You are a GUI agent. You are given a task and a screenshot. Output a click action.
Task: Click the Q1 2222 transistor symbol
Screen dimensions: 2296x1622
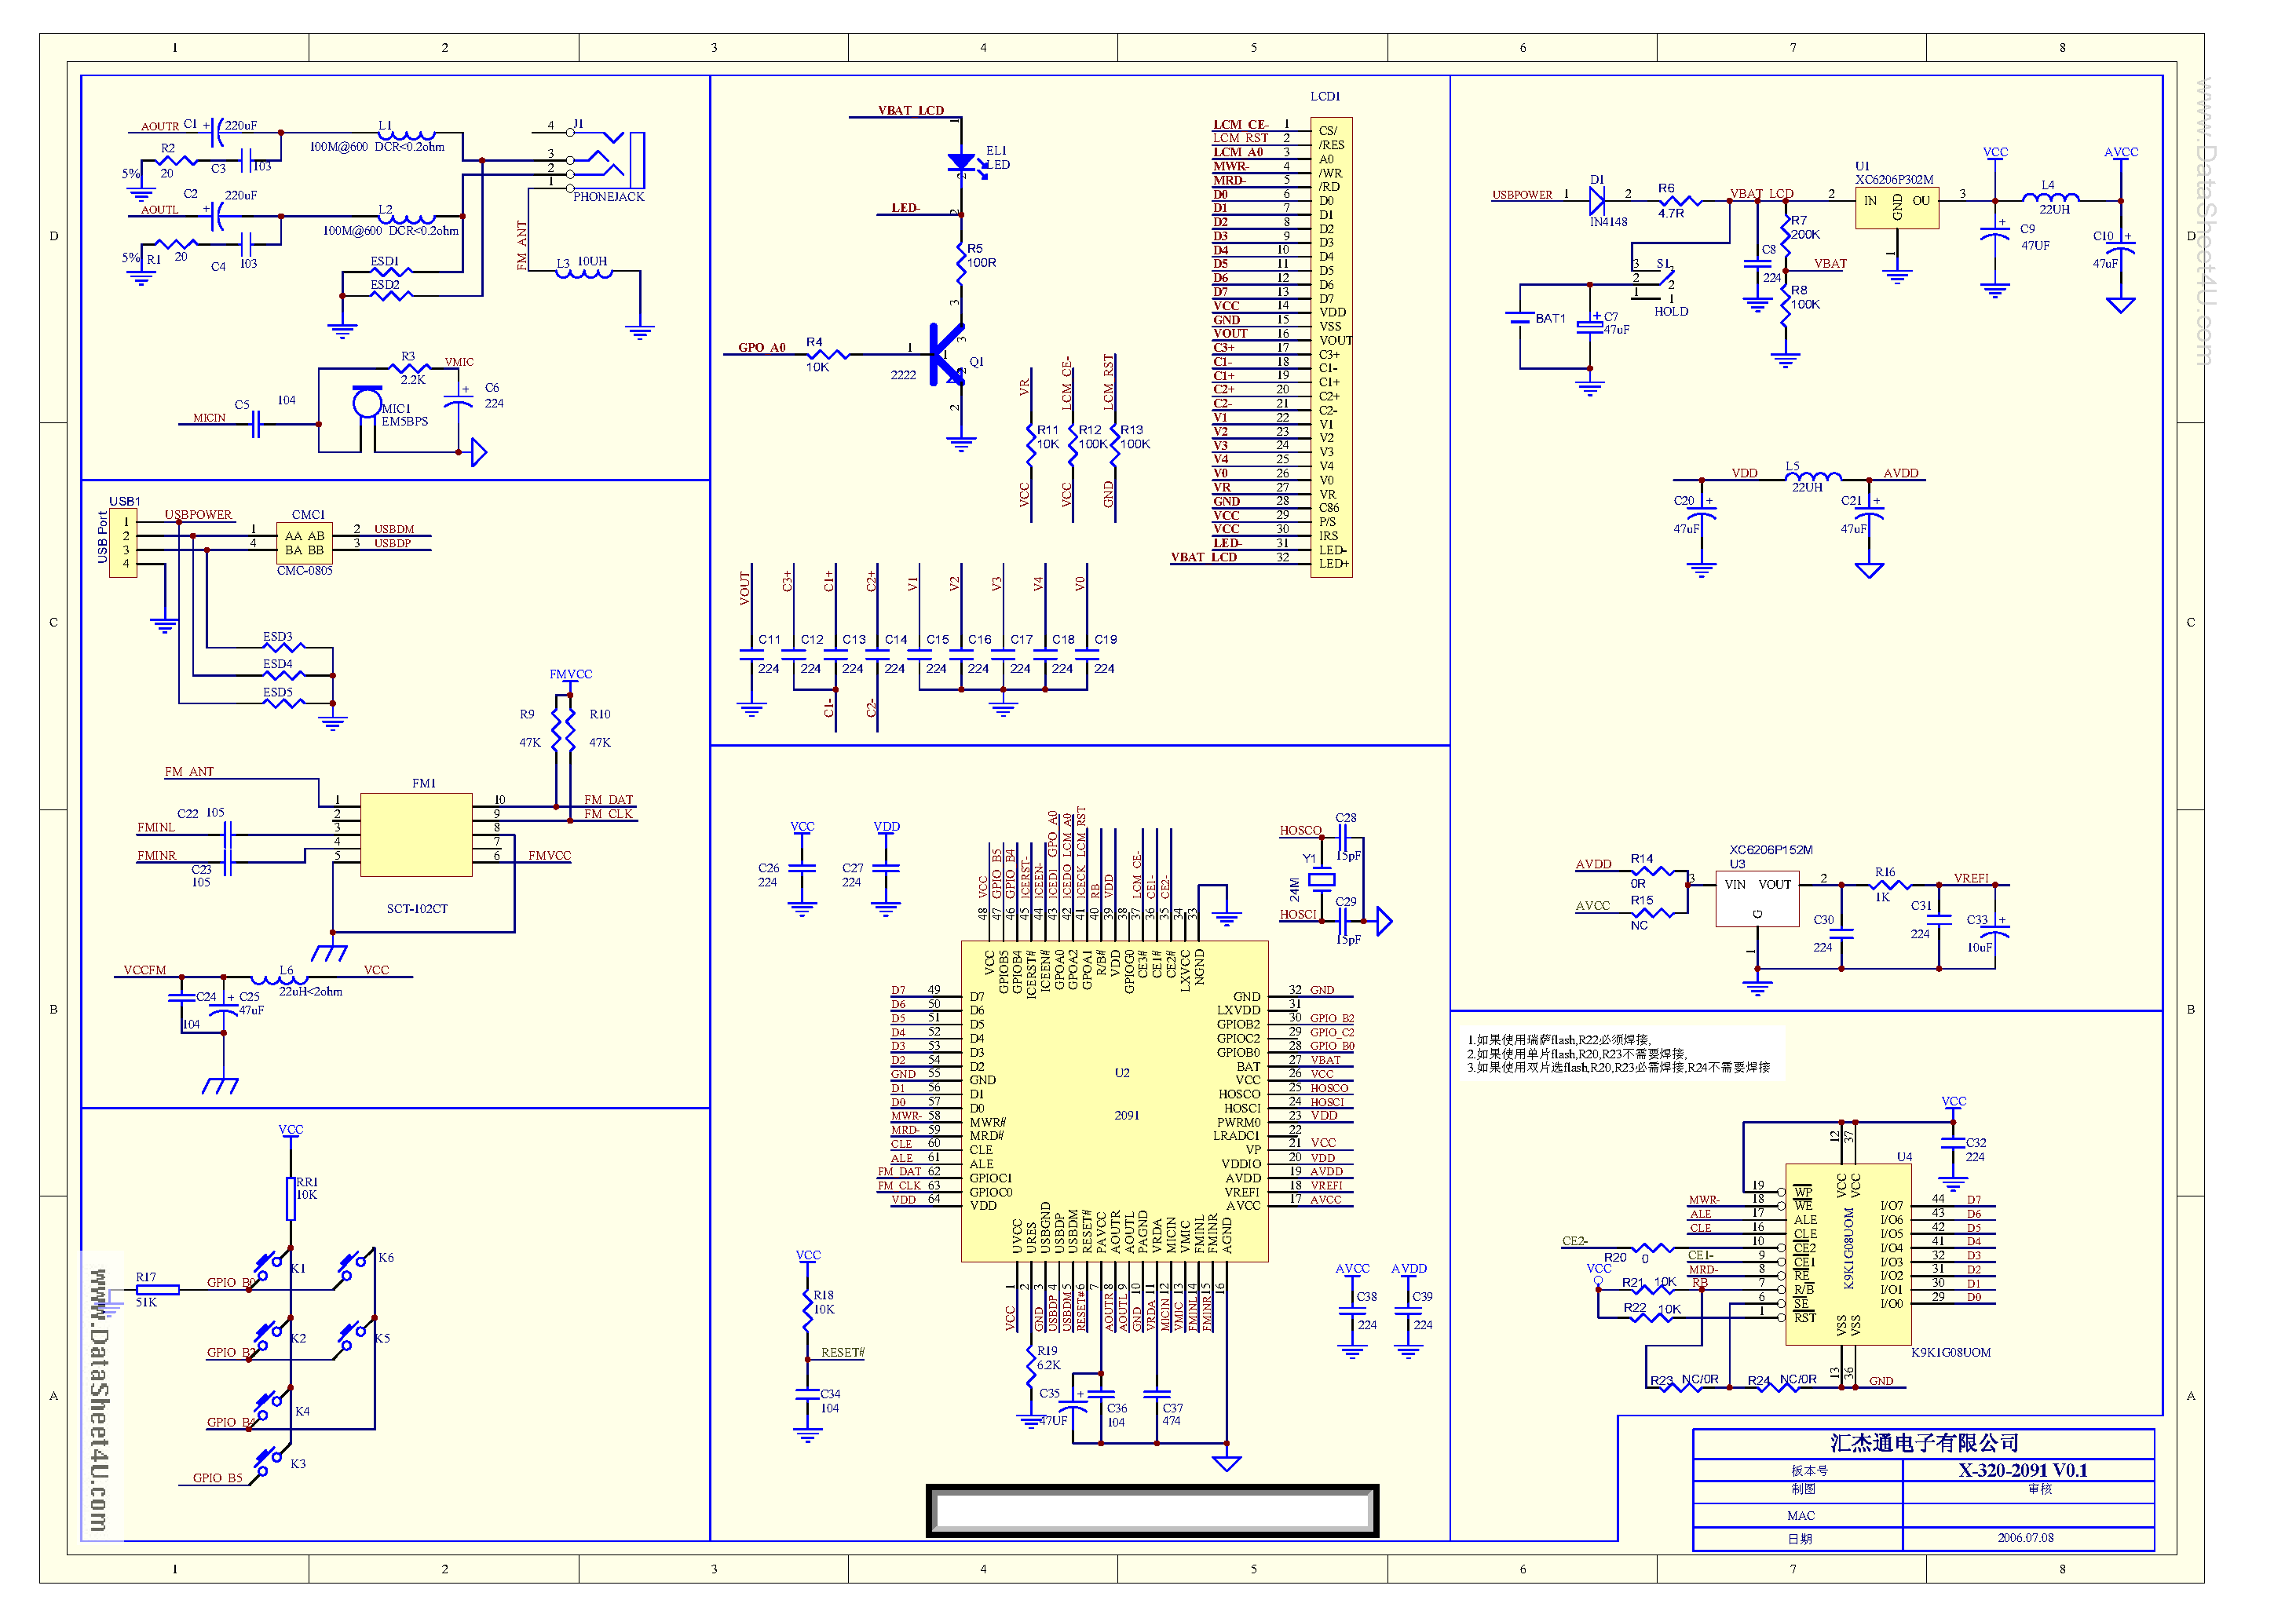click(946, 355)
